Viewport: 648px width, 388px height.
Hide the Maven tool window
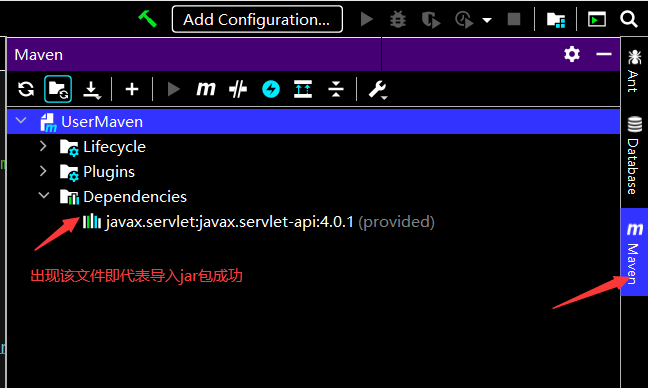[x=604, y=54]
